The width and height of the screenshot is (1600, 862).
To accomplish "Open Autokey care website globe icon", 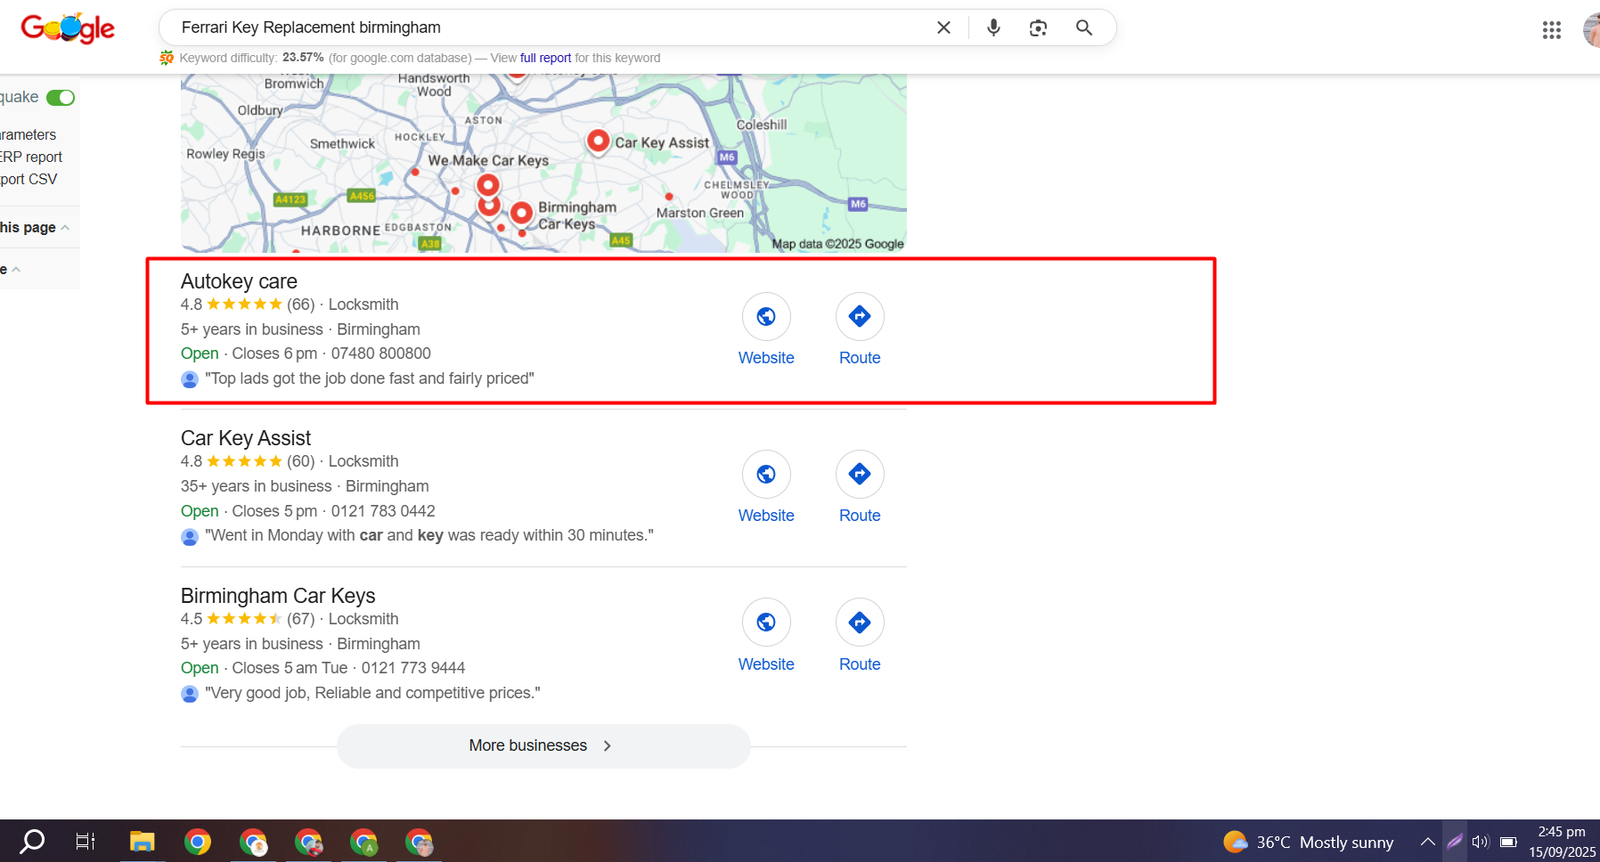I will [766, 317].
